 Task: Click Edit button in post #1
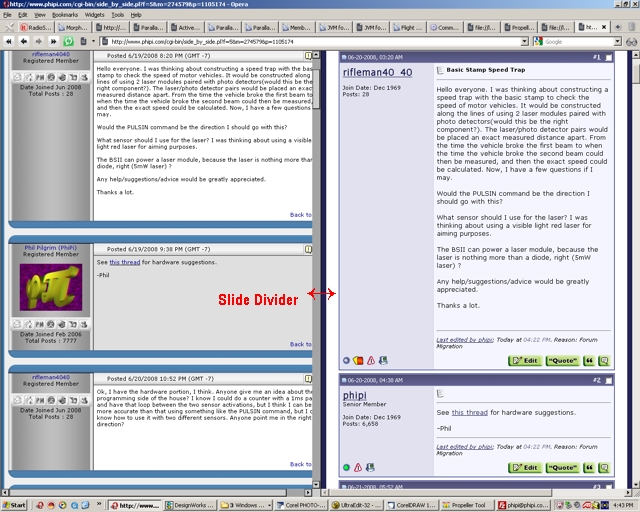tap(525, 361)
